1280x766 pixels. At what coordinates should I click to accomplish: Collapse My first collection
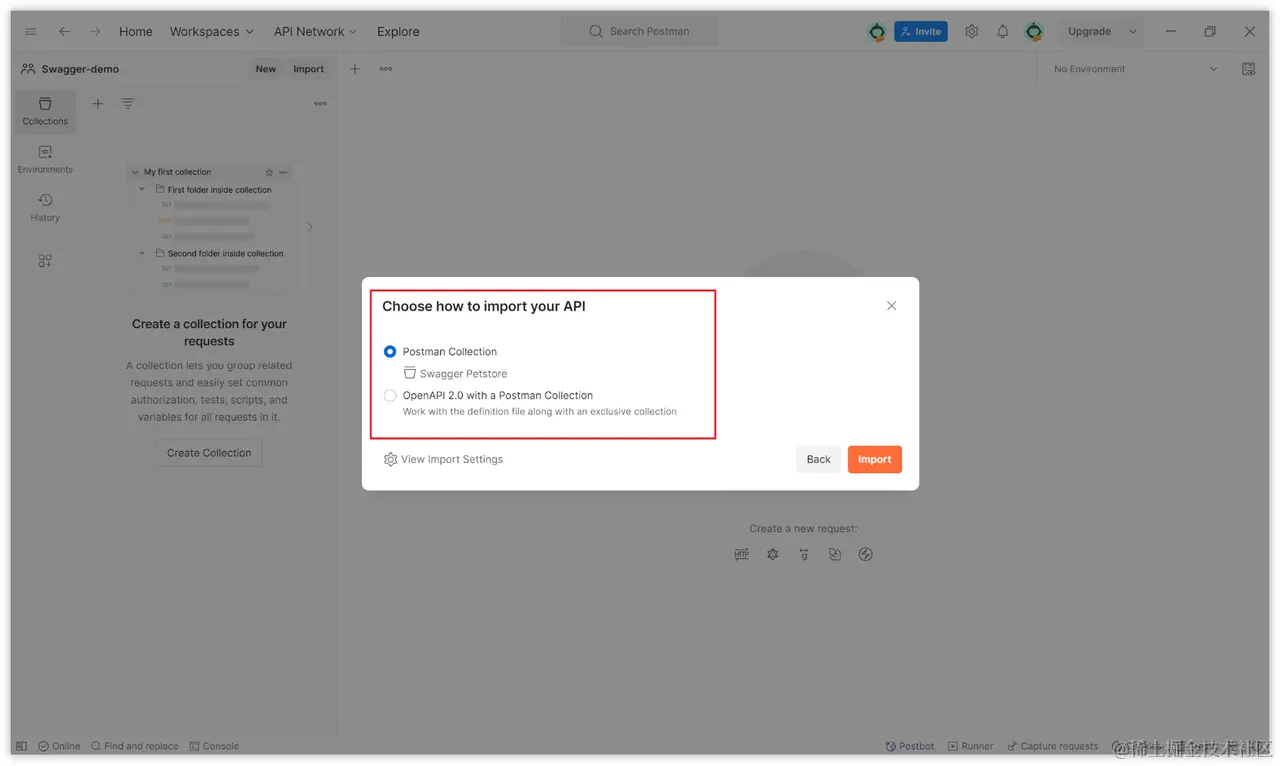pos(135,172)
